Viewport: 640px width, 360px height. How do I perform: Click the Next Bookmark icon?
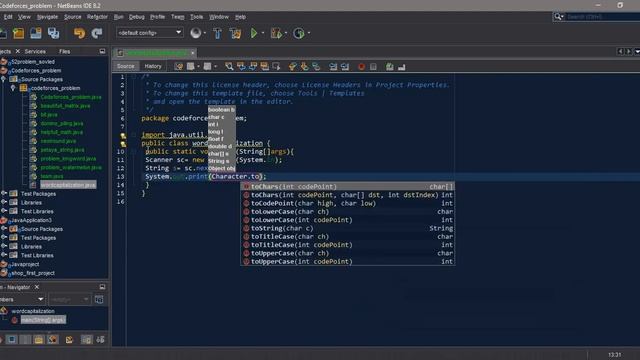pos(304,66)
